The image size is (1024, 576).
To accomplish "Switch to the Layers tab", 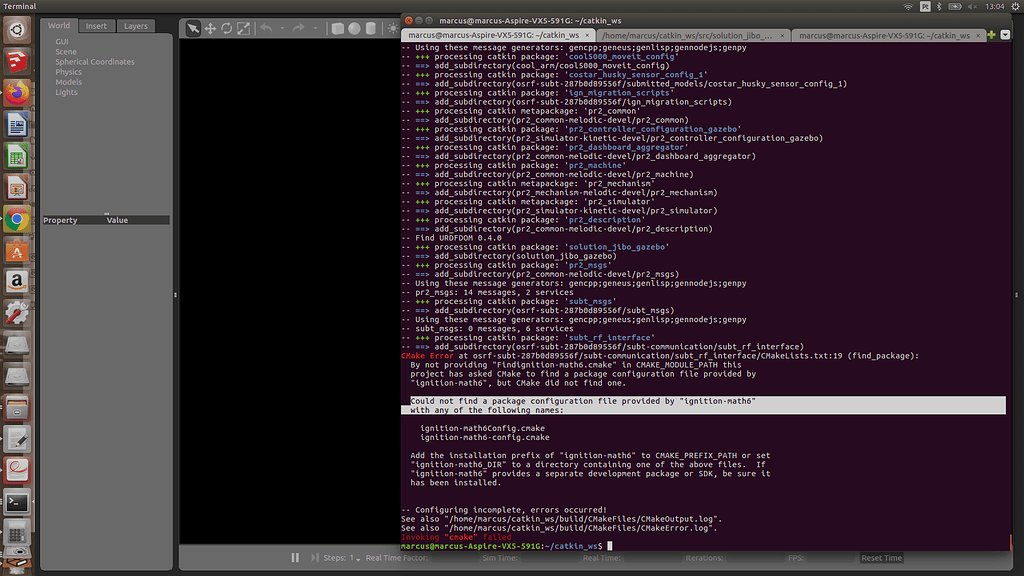I will 135,26.
